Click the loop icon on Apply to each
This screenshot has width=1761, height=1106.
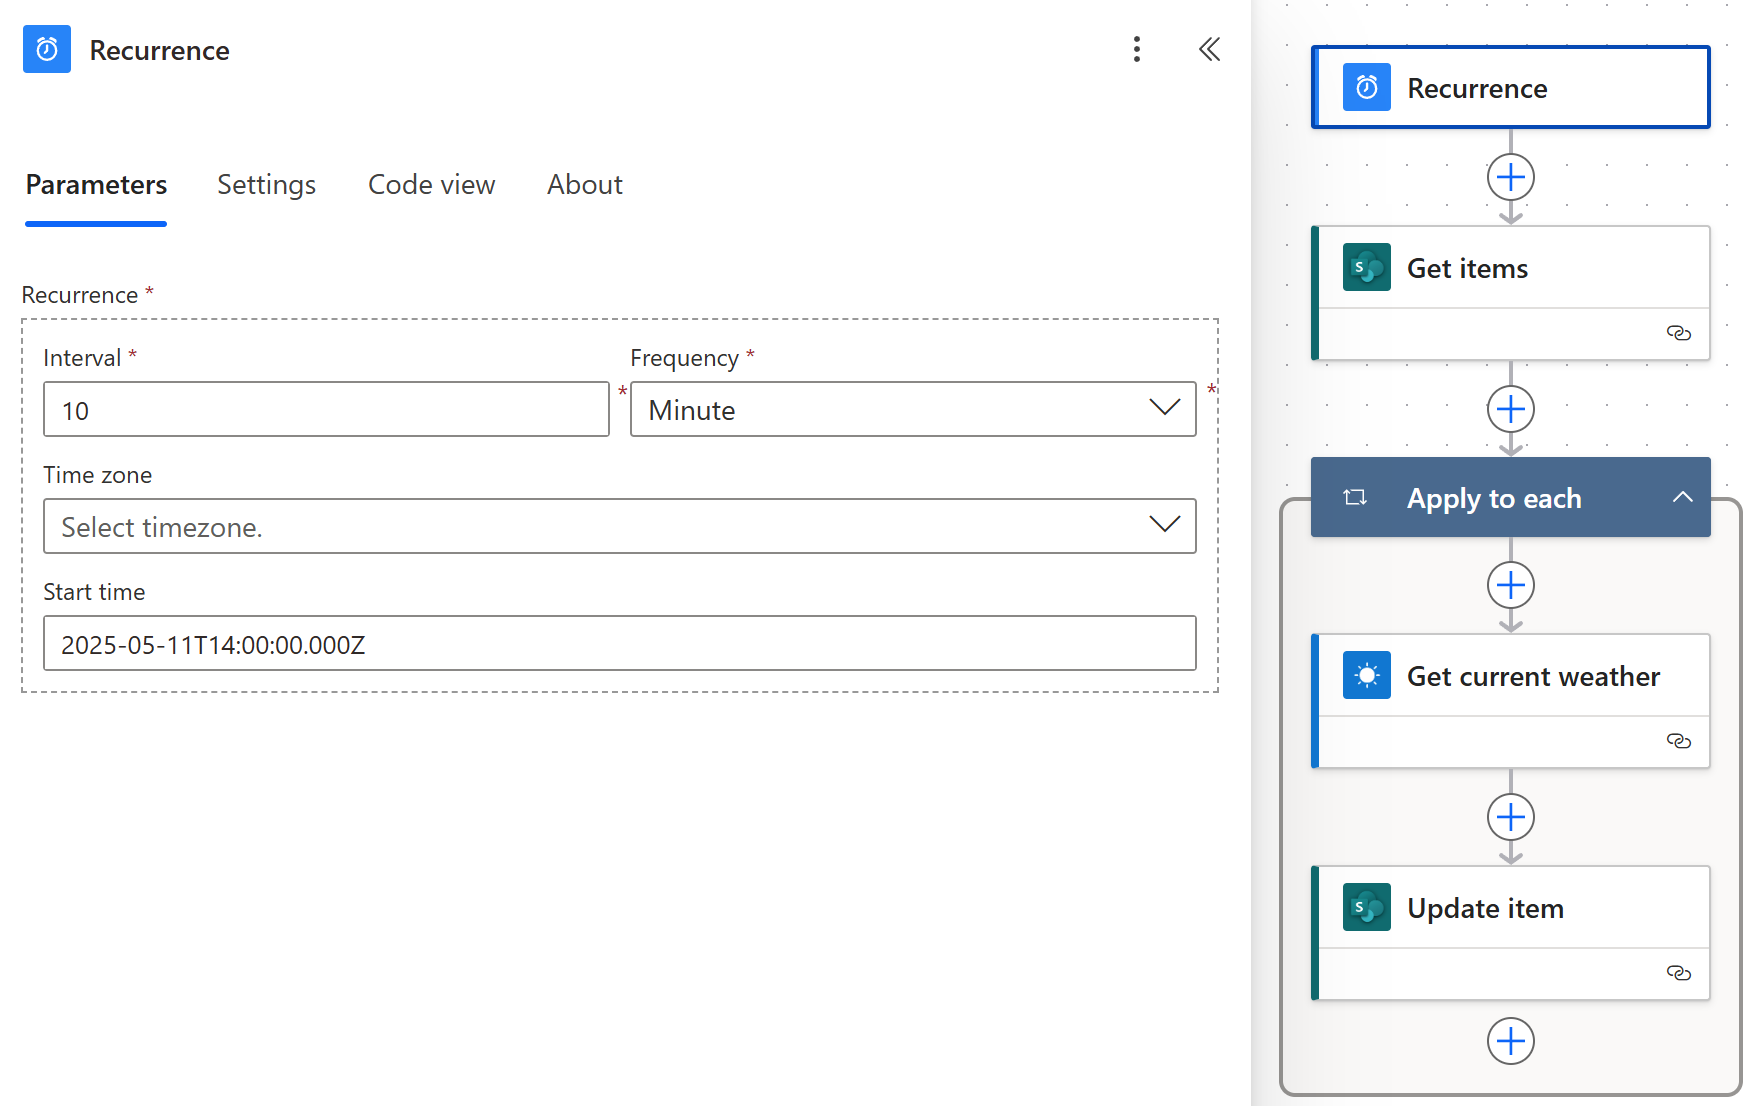coord(1355,497)
